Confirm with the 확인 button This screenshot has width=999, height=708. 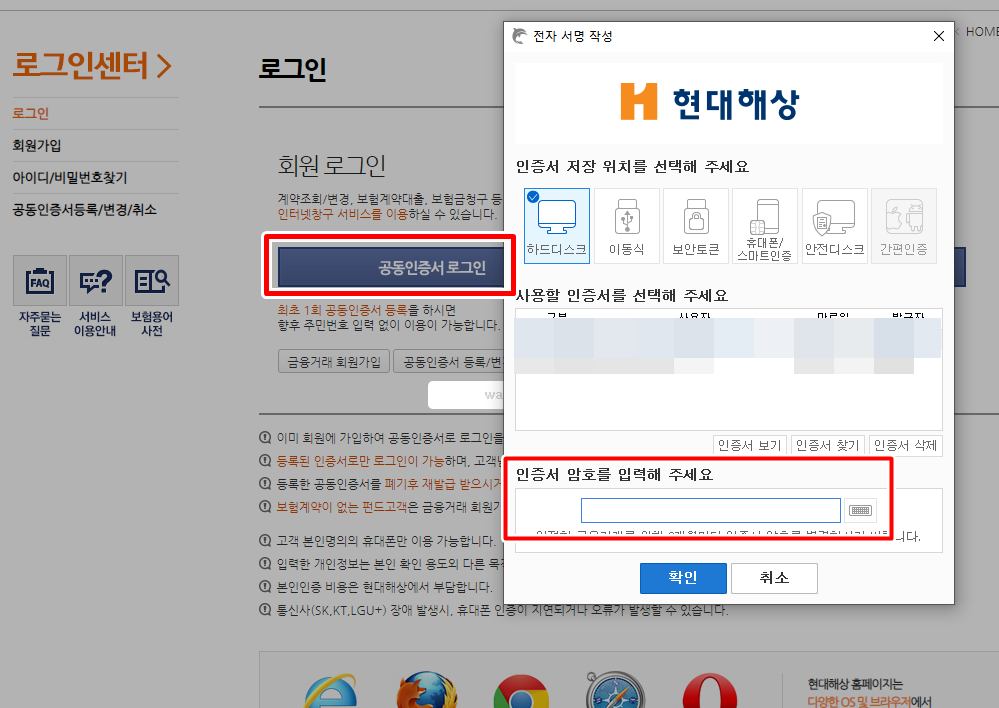683,578
